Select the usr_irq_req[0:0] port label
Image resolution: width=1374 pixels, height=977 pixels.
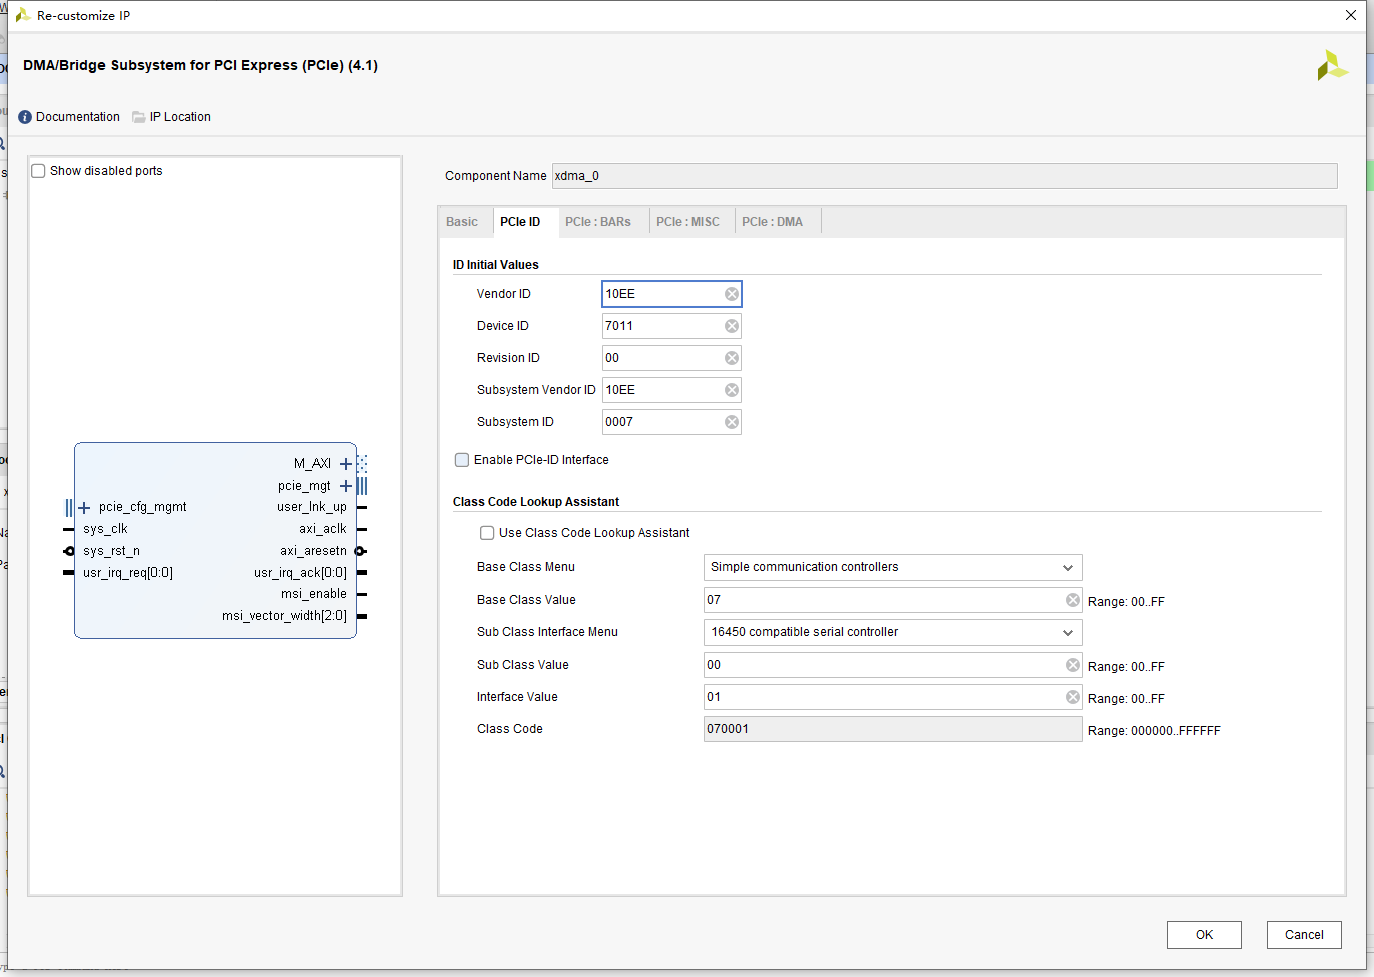pos(128,573)
